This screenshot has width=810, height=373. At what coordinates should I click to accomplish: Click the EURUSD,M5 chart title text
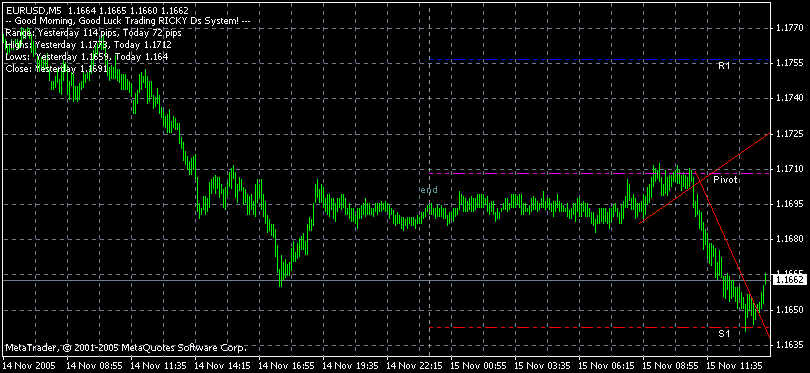pyautogui.click(x=96, y=10)
